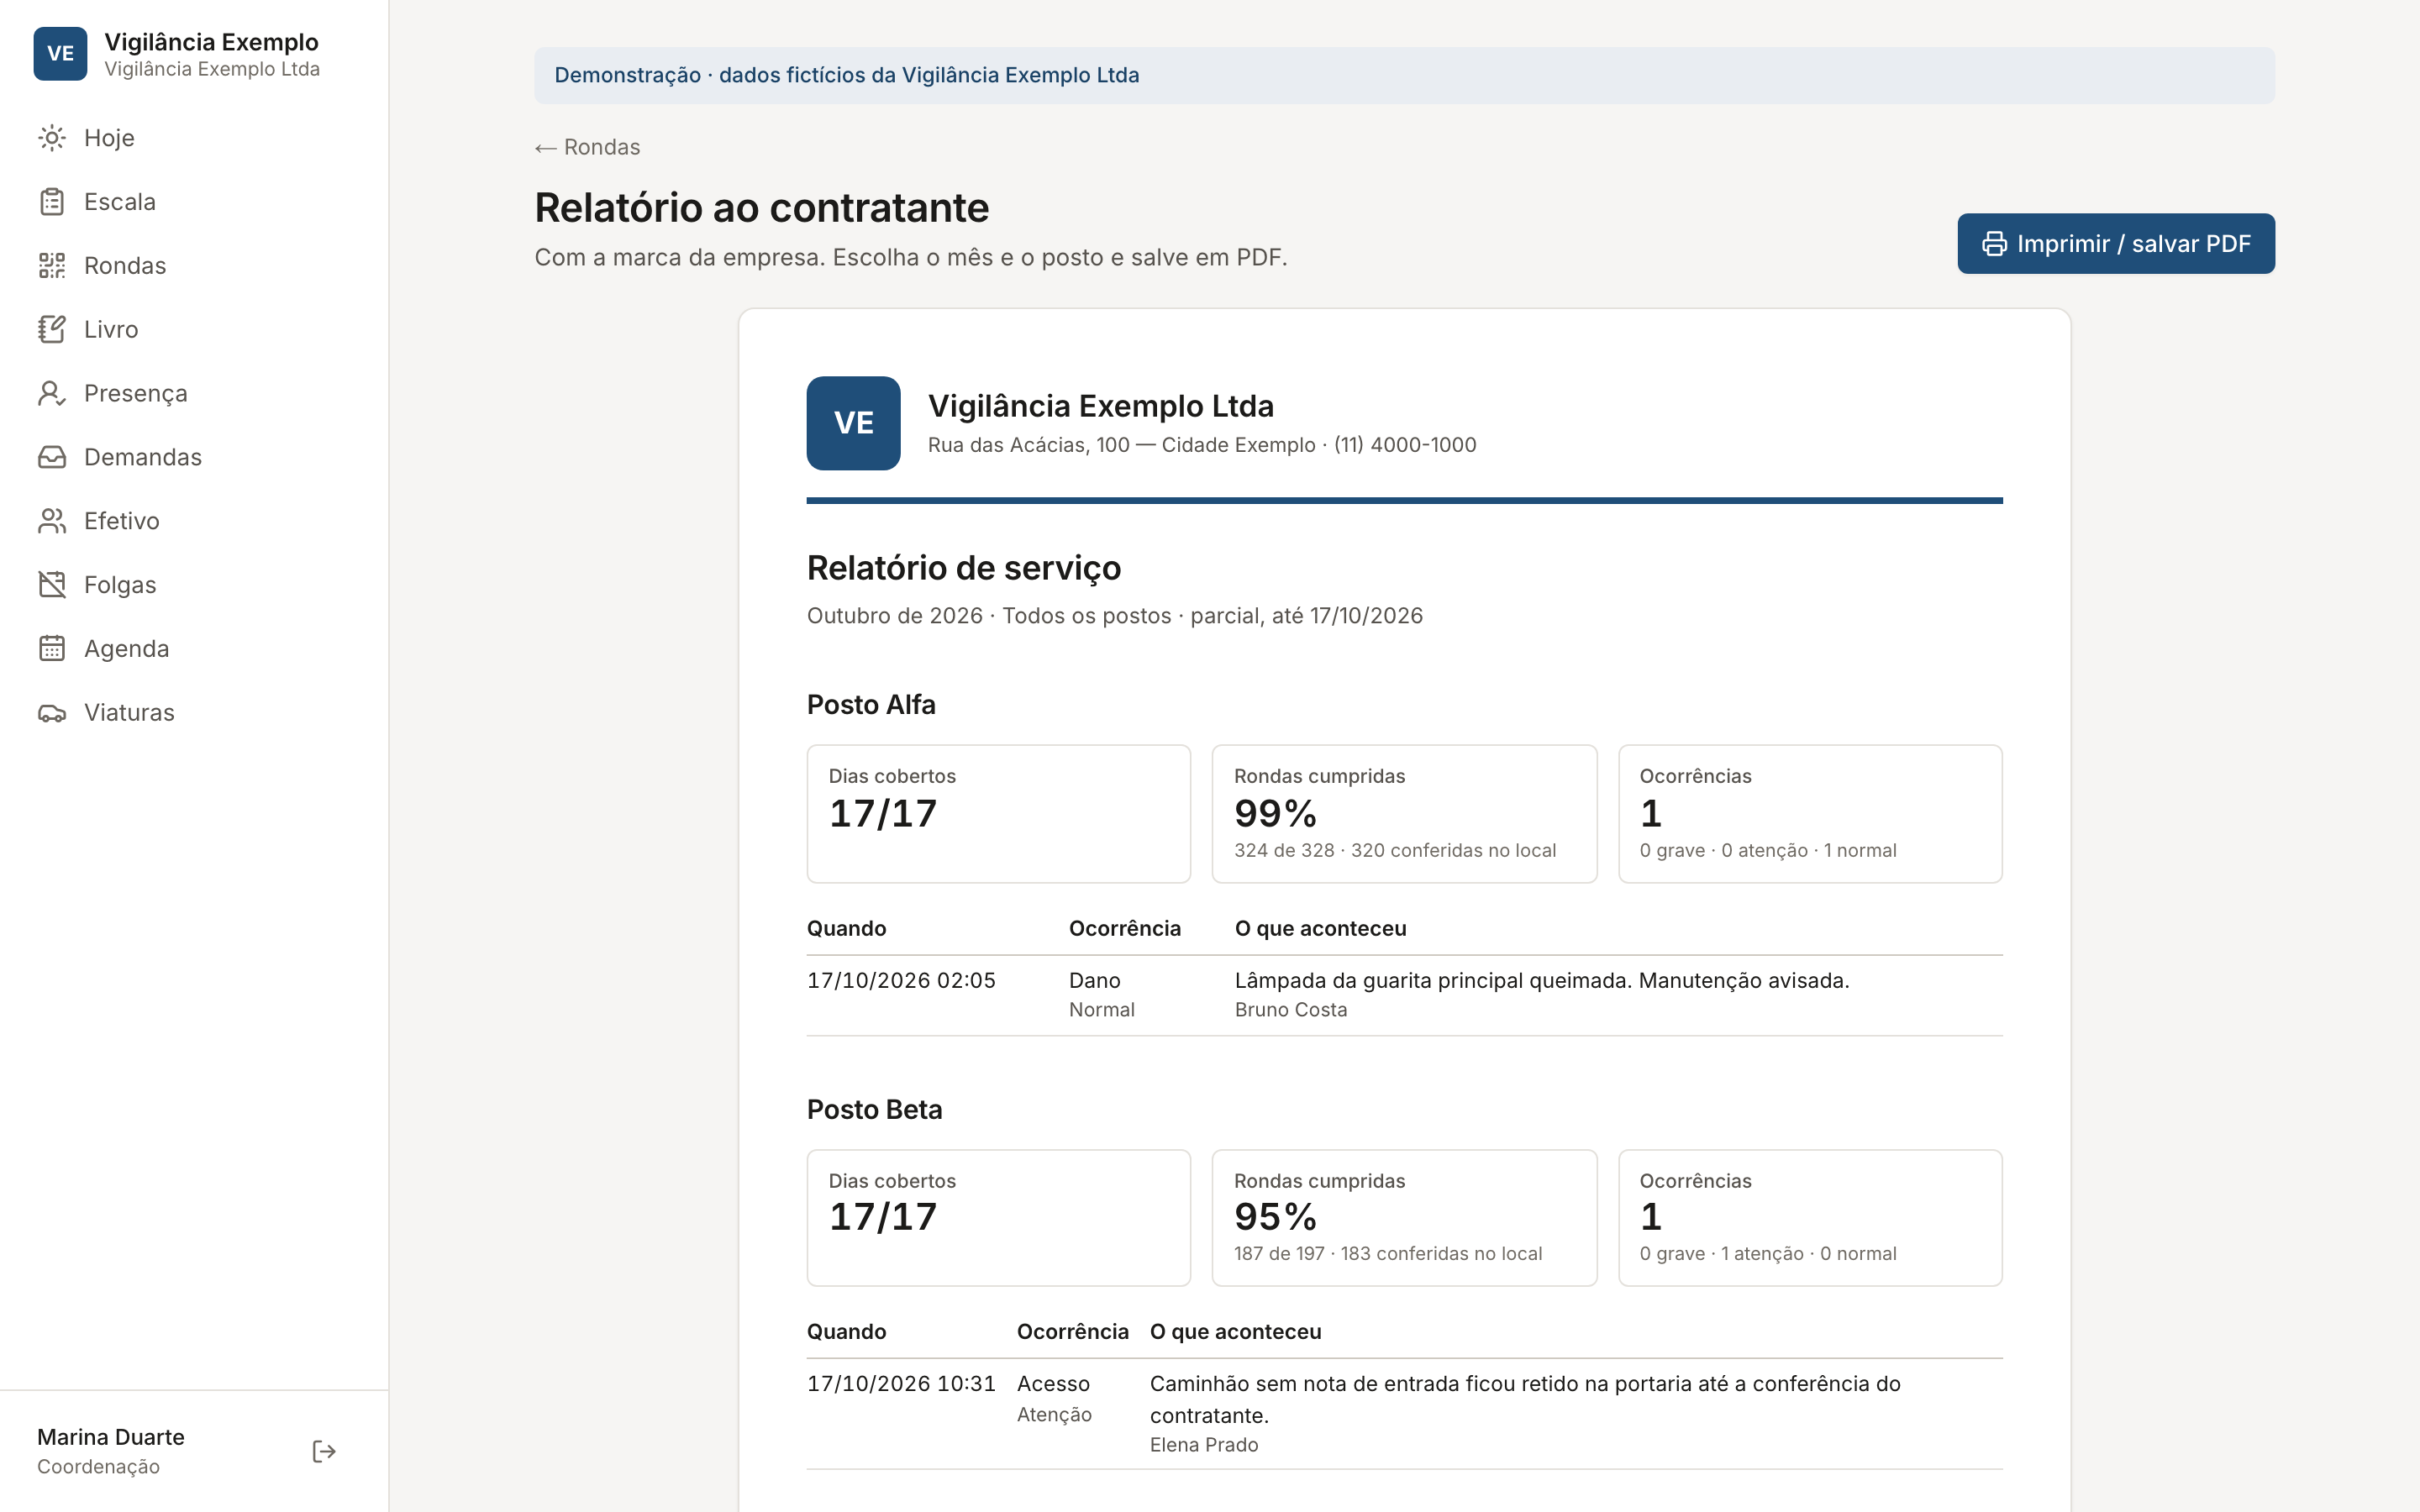The height and width of the screenshot is (1512, 2420).
Task: Click the 95% Rondas cumpridas value
Action: tap(1275, 1217)
